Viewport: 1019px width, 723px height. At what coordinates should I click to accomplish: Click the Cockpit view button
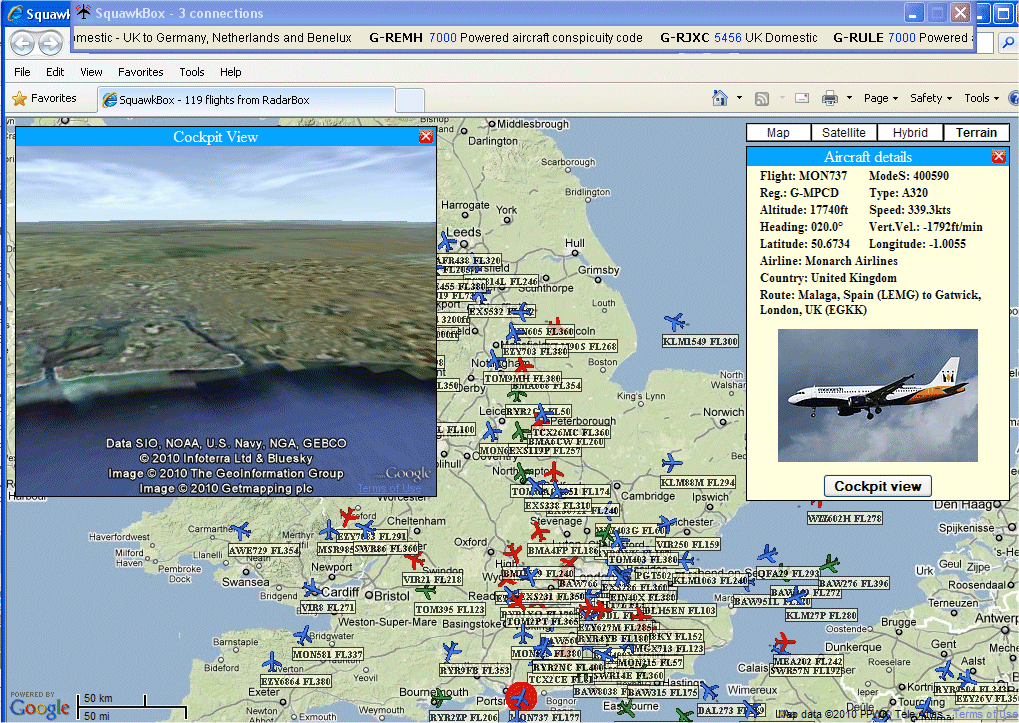(877, 486)
